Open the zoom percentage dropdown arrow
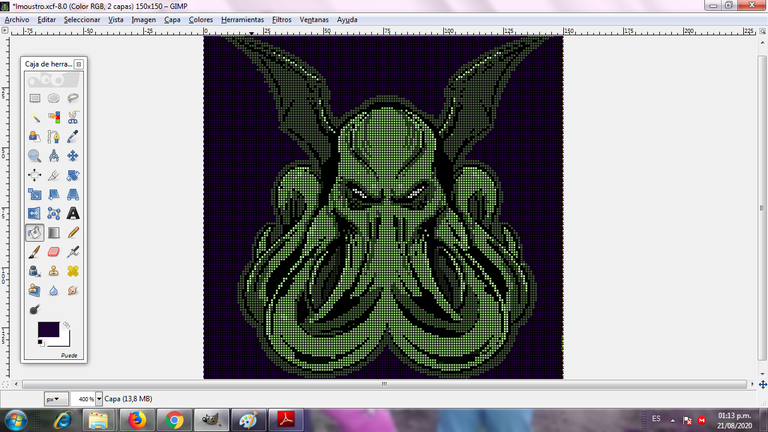Image resolution: width=768 pixels, height=432 pixels. 99,399
